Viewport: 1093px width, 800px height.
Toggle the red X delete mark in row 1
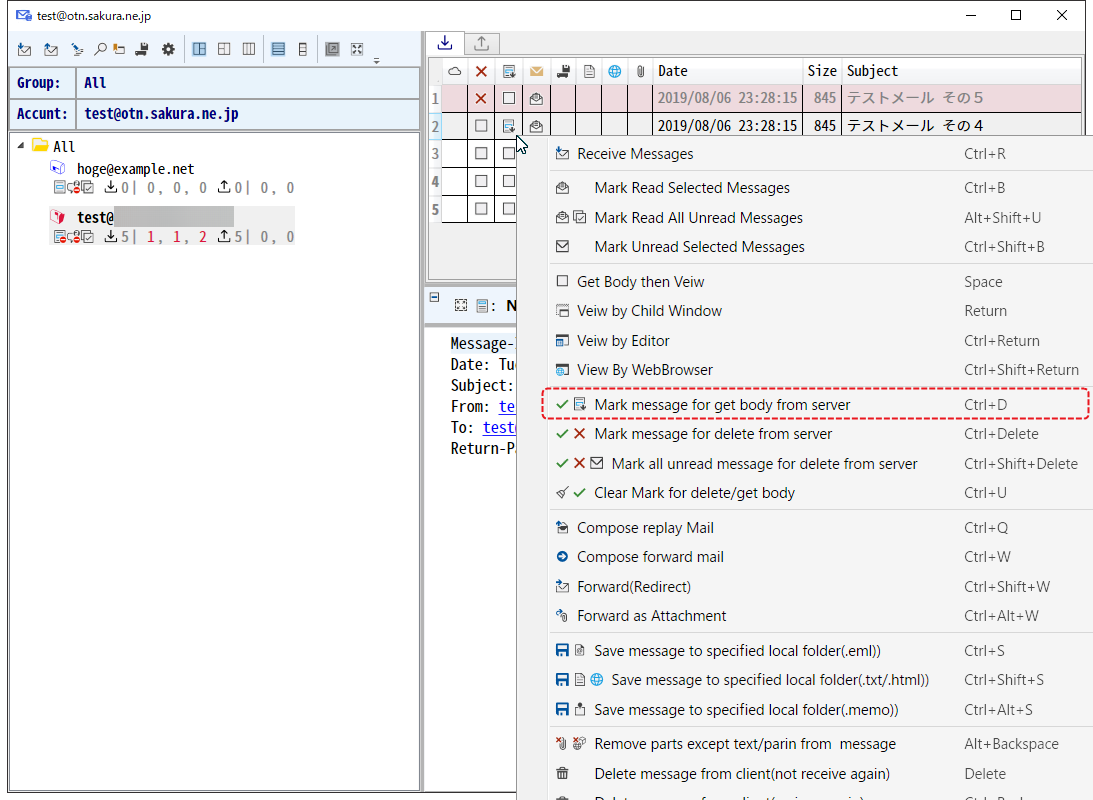[481, 98]
